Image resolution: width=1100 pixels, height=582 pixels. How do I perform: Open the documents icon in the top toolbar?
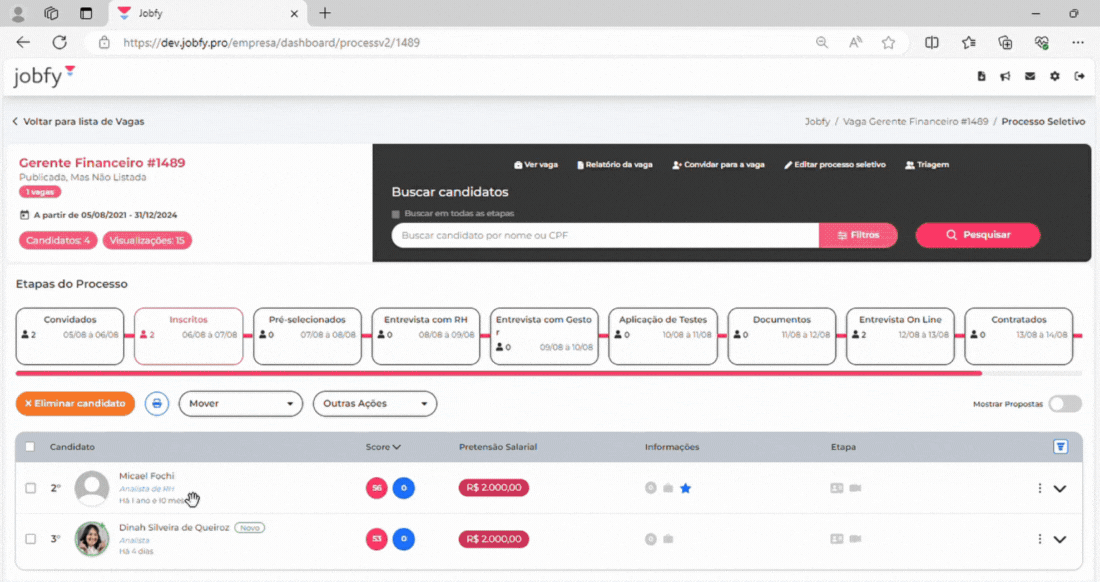[x=980, y=76]
